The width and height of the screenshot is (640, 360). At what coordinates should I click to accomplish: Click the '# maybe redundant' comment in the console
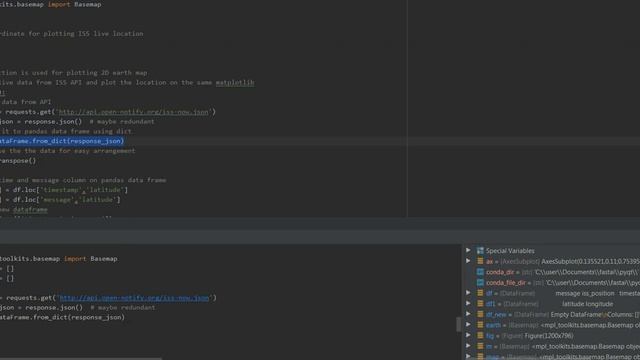click(x=122, y=307)
